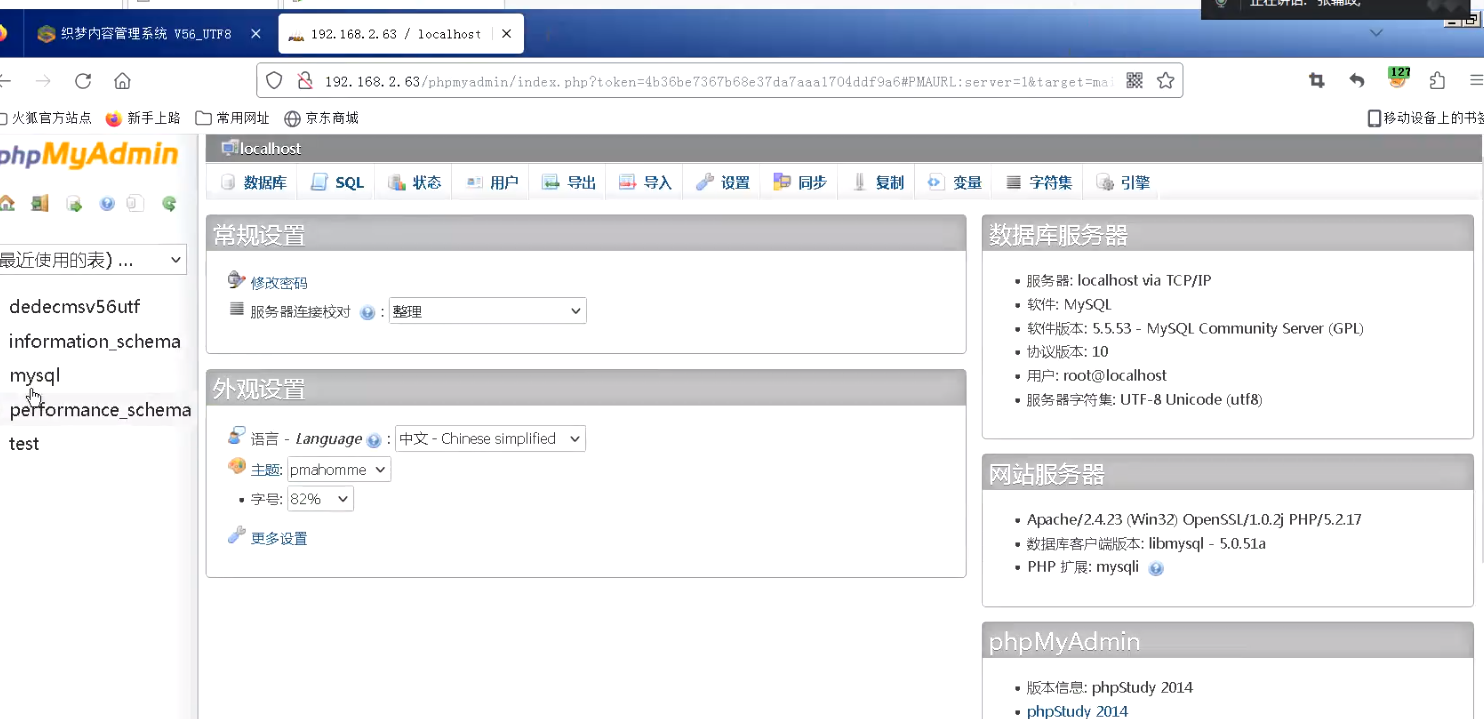Open the 常用网址 bookmarks folder
The height and width of the screenshot is (719, 1484).
coord(232,118)
